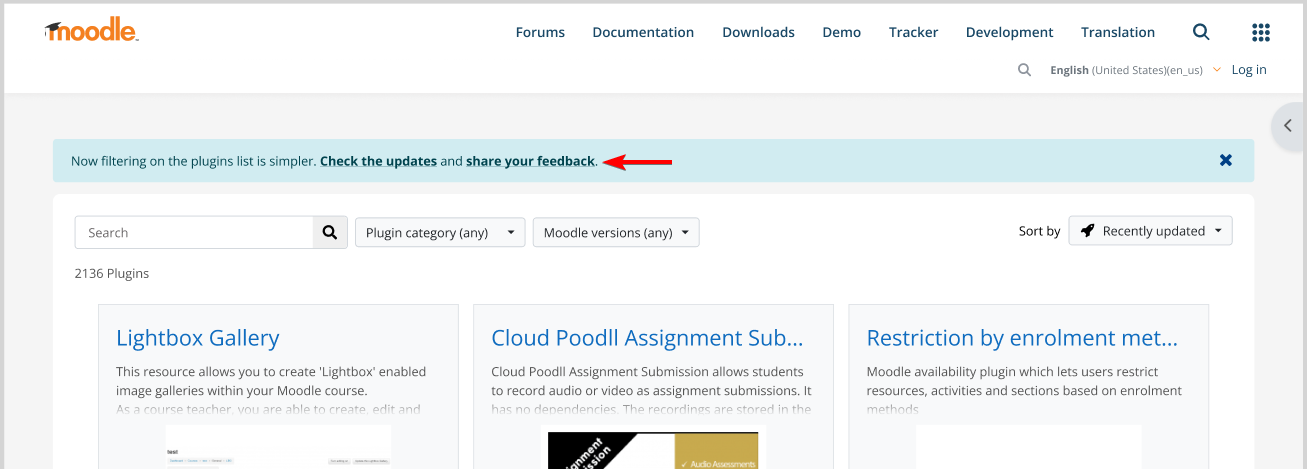This screenshot has width=1307, height=469.
Task: Click the small gray search icon near language selector
Action: (x=1024, y=70)
